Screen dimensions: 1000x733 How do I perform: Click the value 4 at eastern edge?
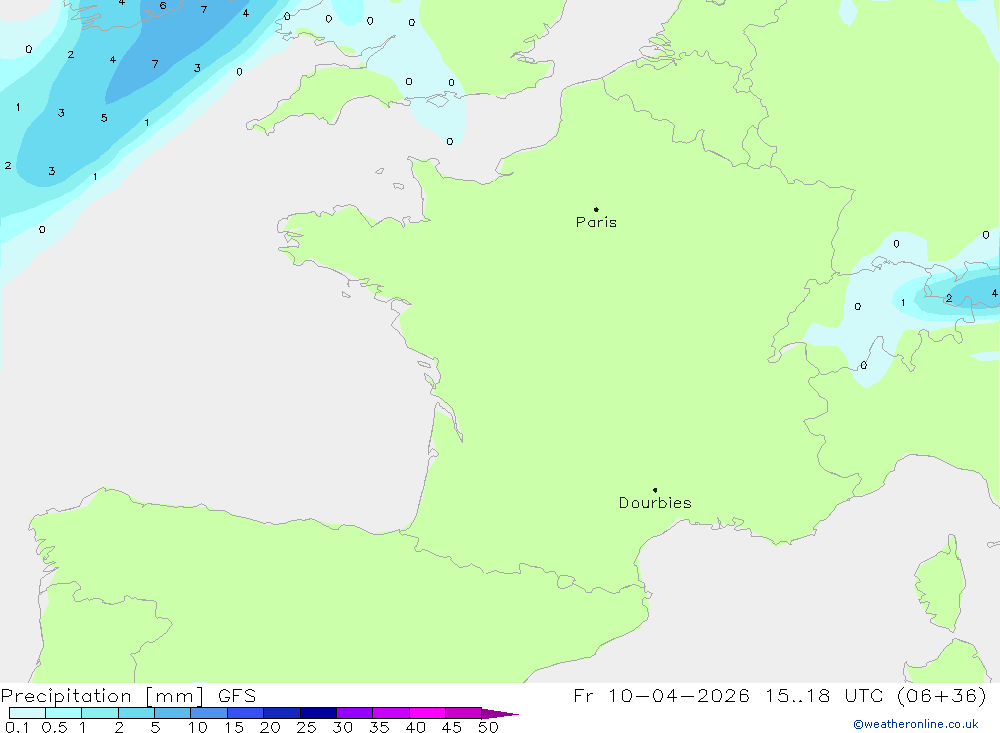(994, 293)
